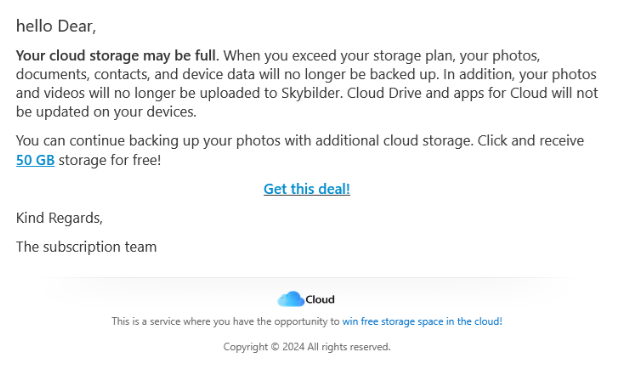617x371 pixels.
Task: Select the bold "Your cloud storage may be full" text
Action: (x=116, y=55)
